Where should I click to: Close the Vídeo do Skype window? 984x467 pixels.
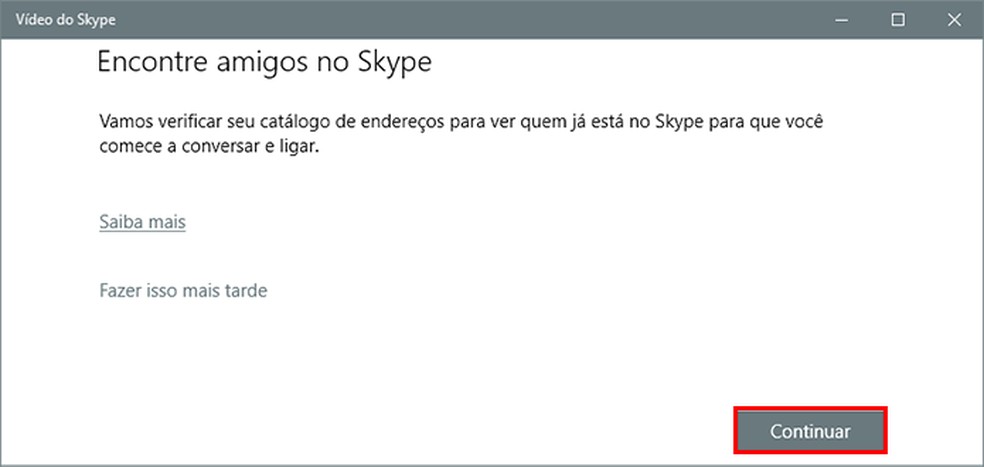click(953, 19)
